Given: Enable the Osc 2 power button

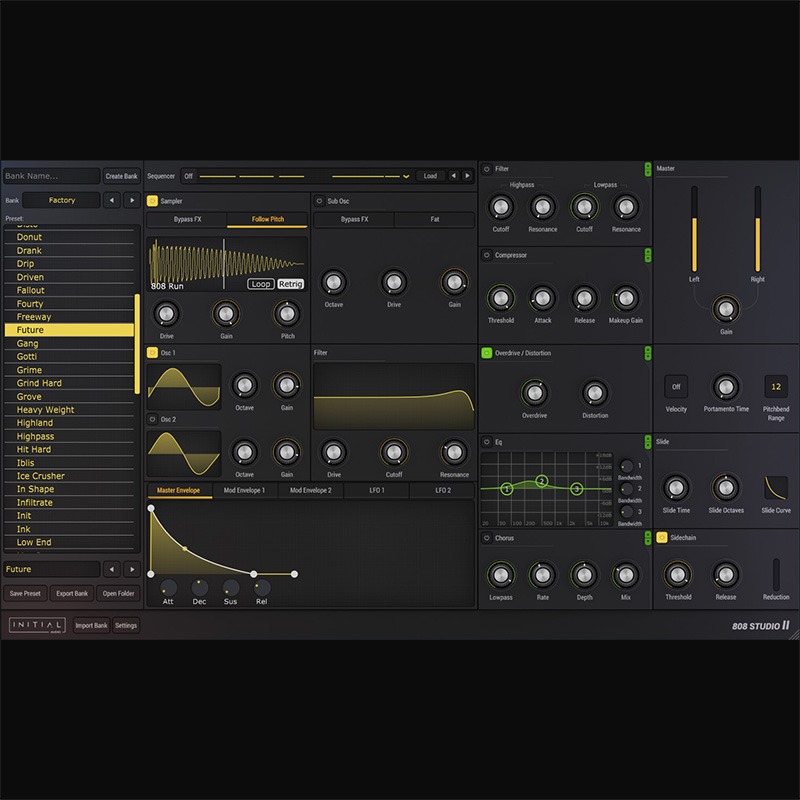Looking at the screenshot, I should [152, 419].
